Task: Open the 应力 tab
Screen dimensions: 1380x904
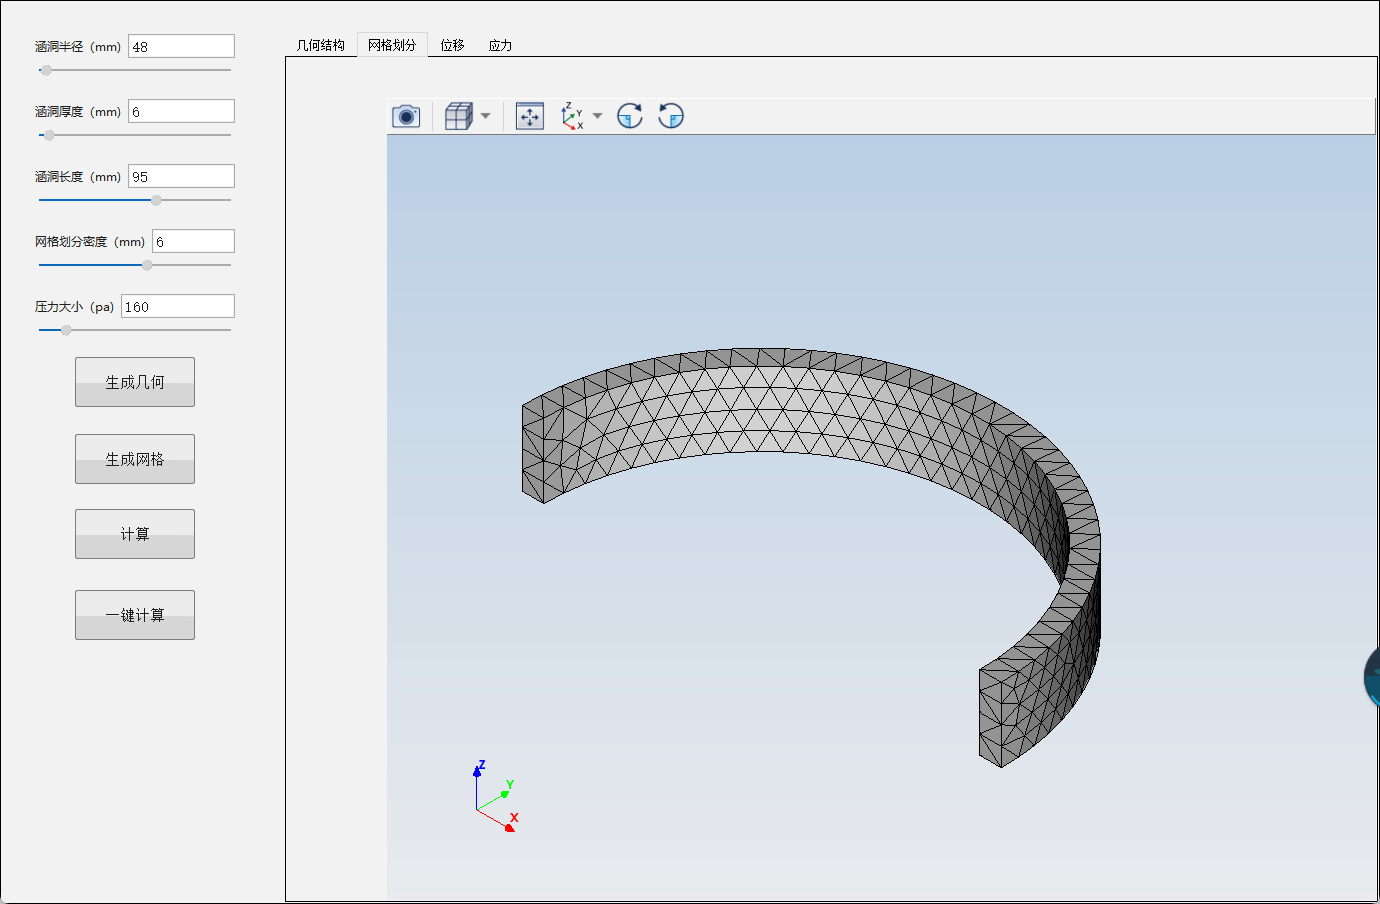Action: click(500, 45)
